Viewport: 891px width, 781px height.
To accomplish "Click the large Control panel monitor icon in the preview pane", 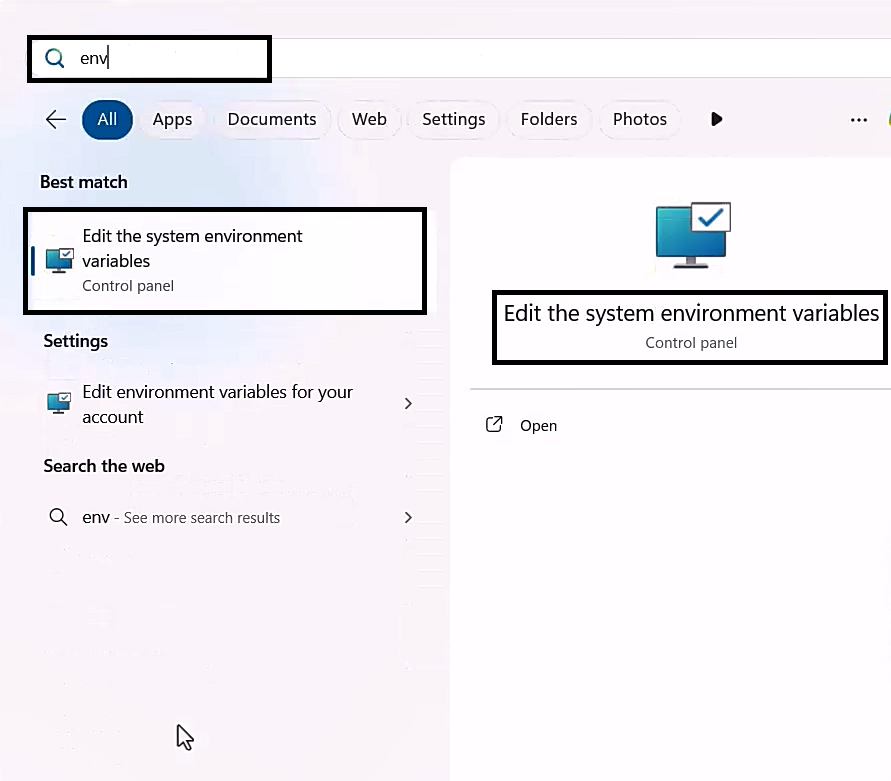I will click(x=693, y=234).
